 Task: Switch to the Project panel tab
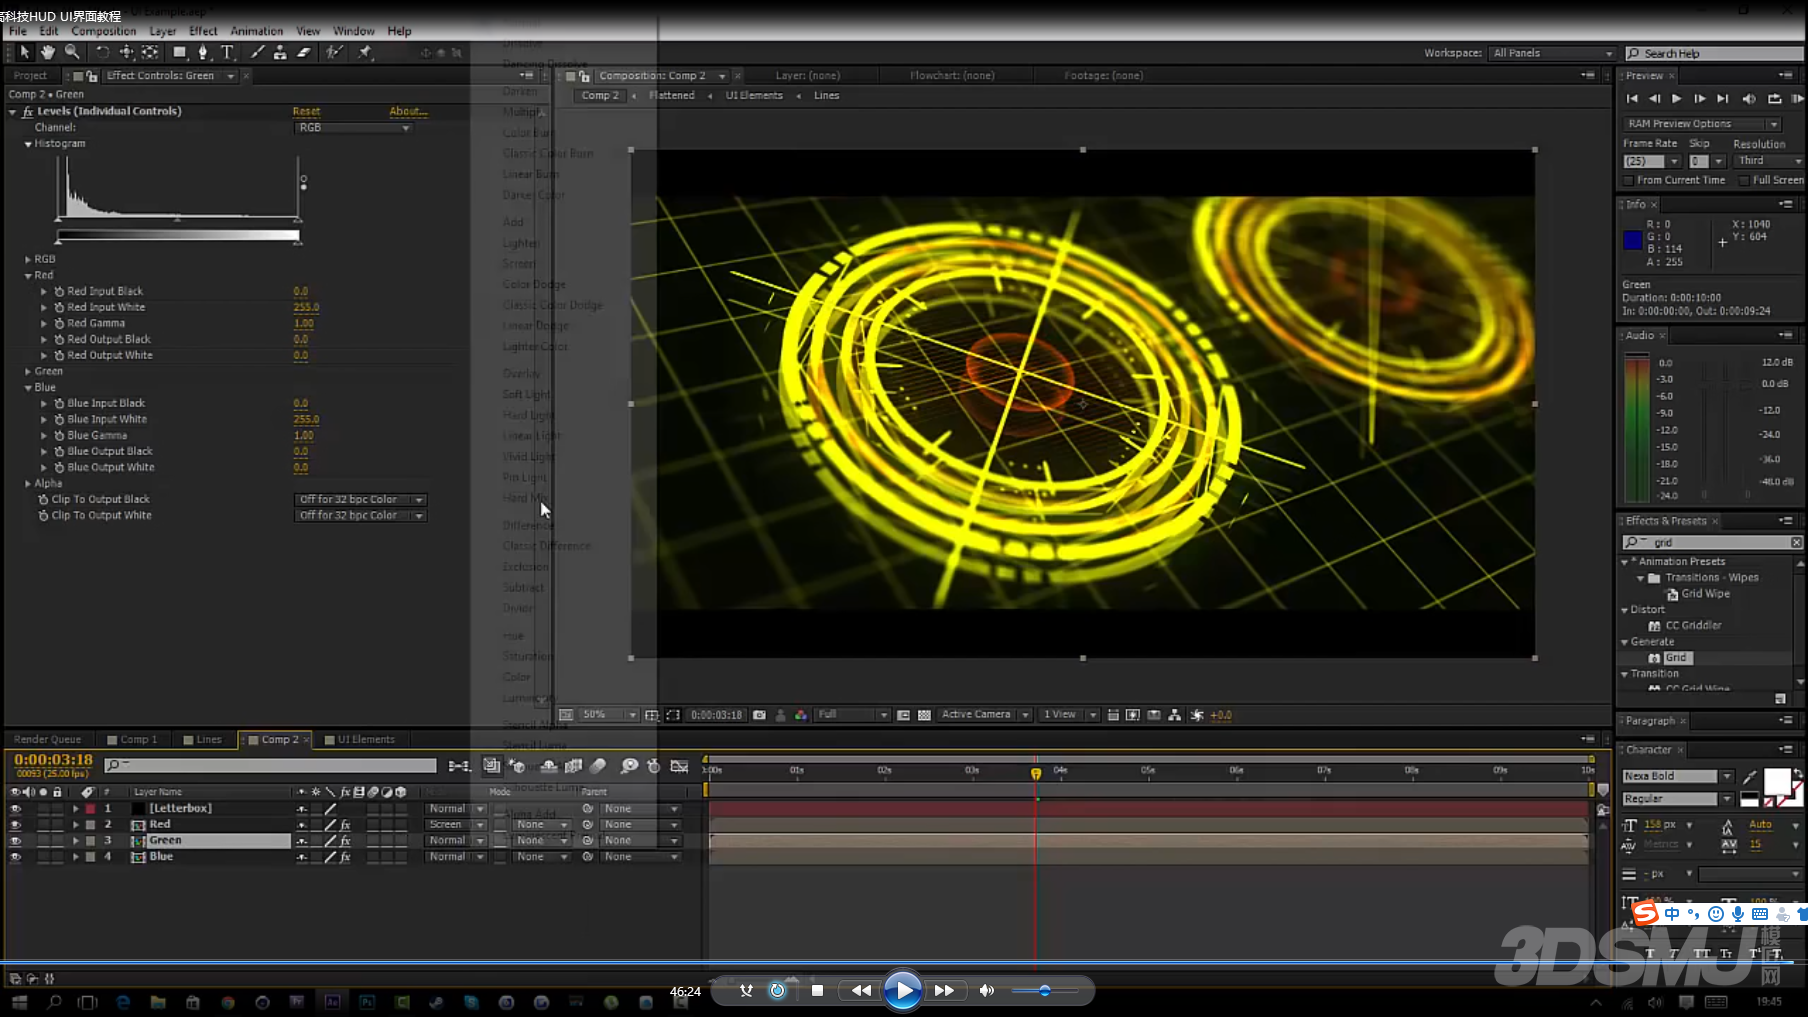(x=30, y=75)
